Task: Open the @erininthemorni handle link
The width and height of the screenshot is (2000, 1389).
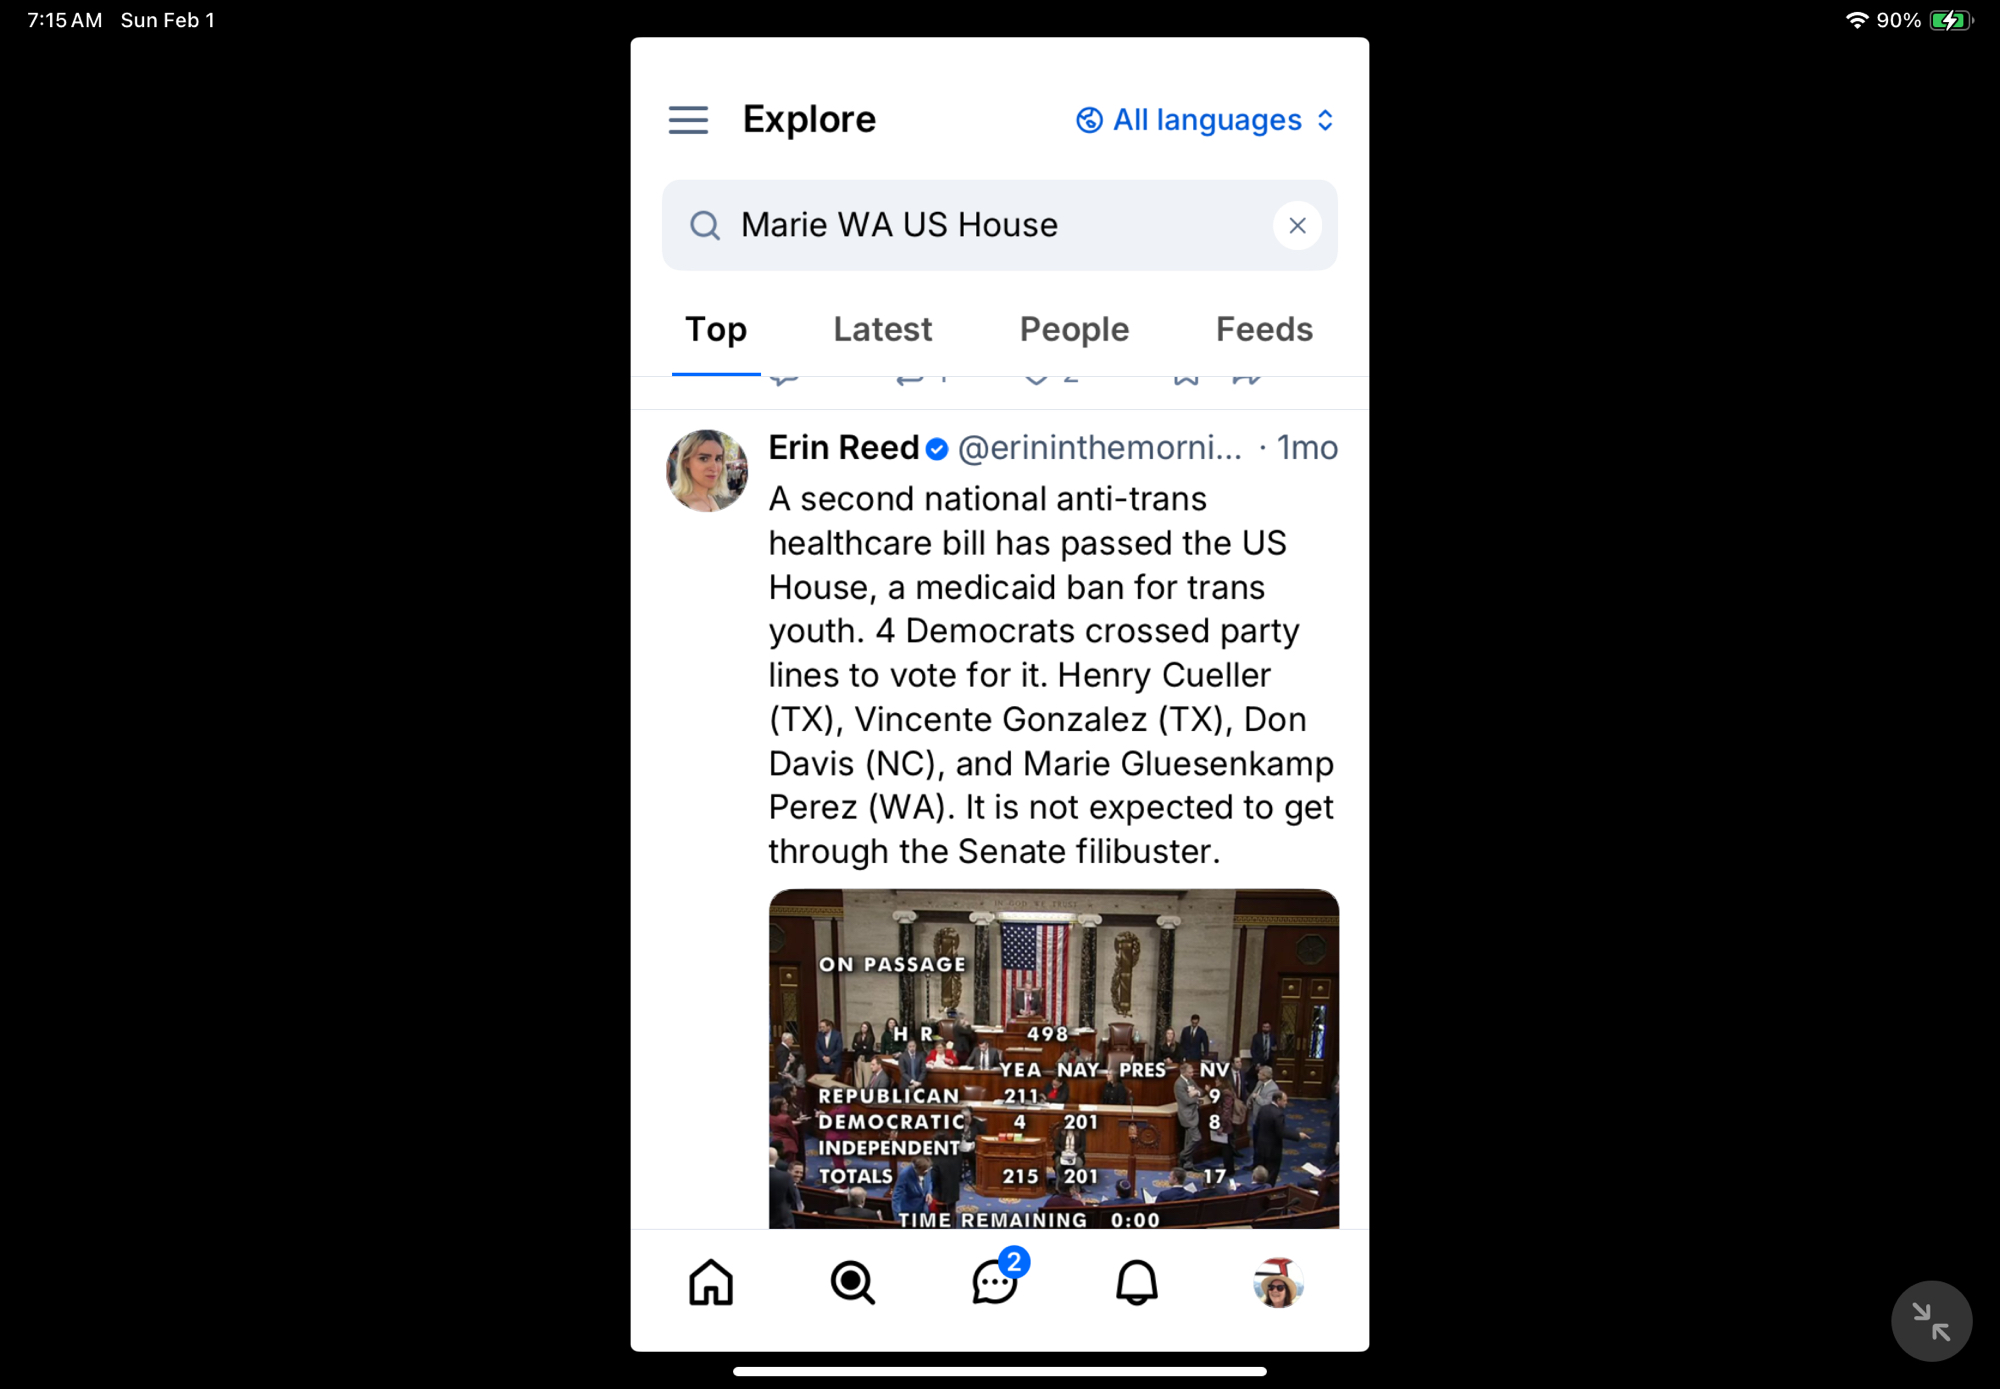Action: point(1099,447)
